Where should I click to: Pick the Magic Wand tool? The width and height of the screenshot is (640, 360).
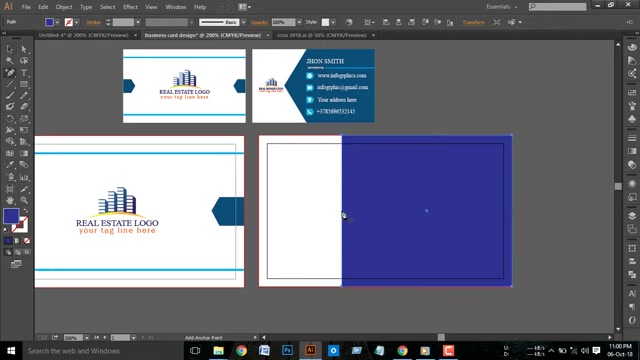pyautogui.click(x=10, y=61)
